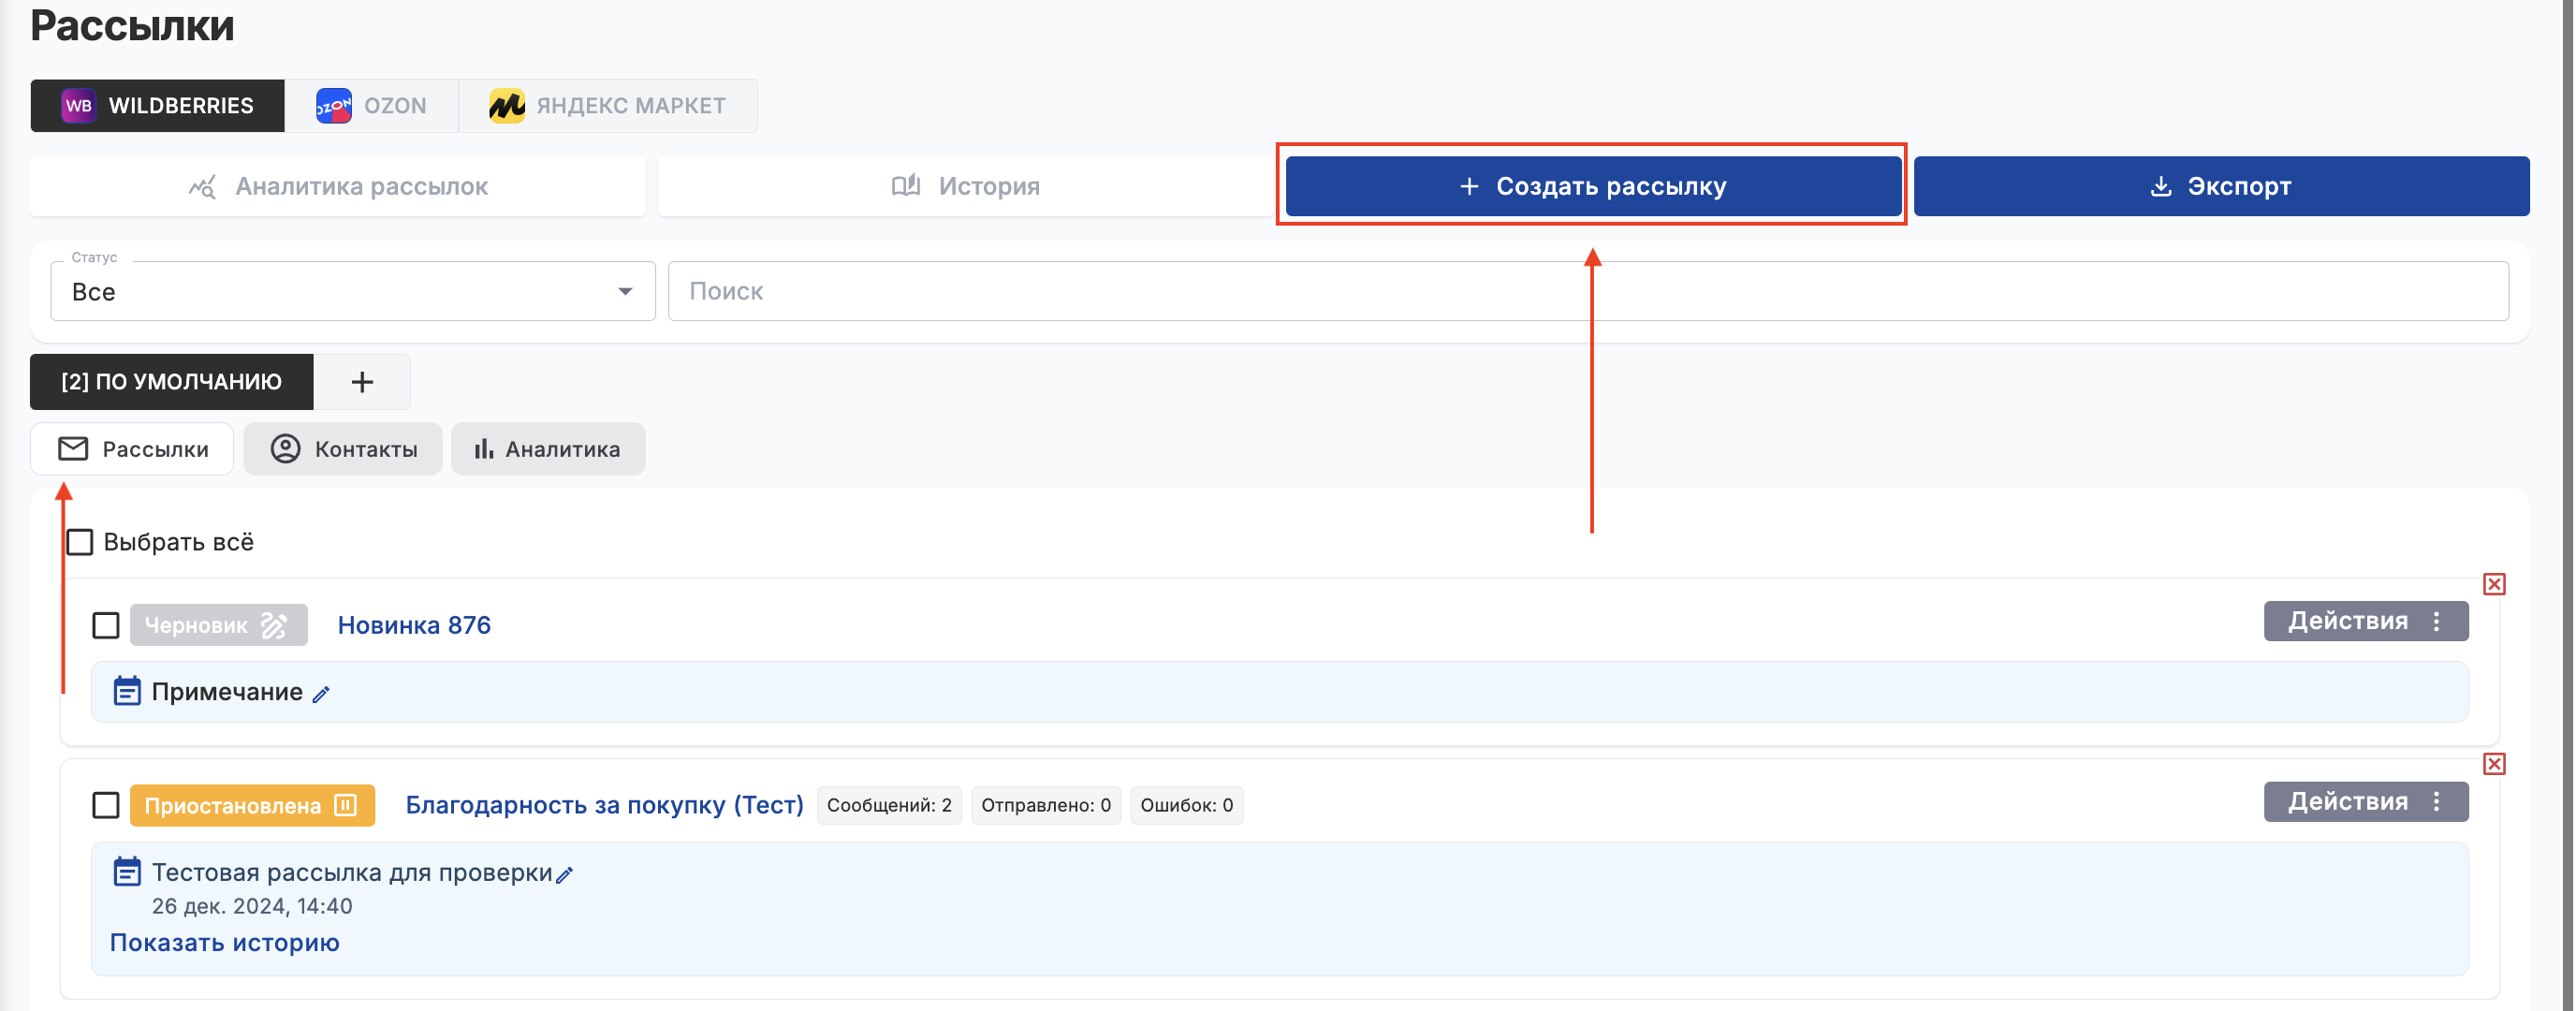Click the Черновик status badge
Viewport: 2576px width, 1011px height.
[x=218, y=625]
